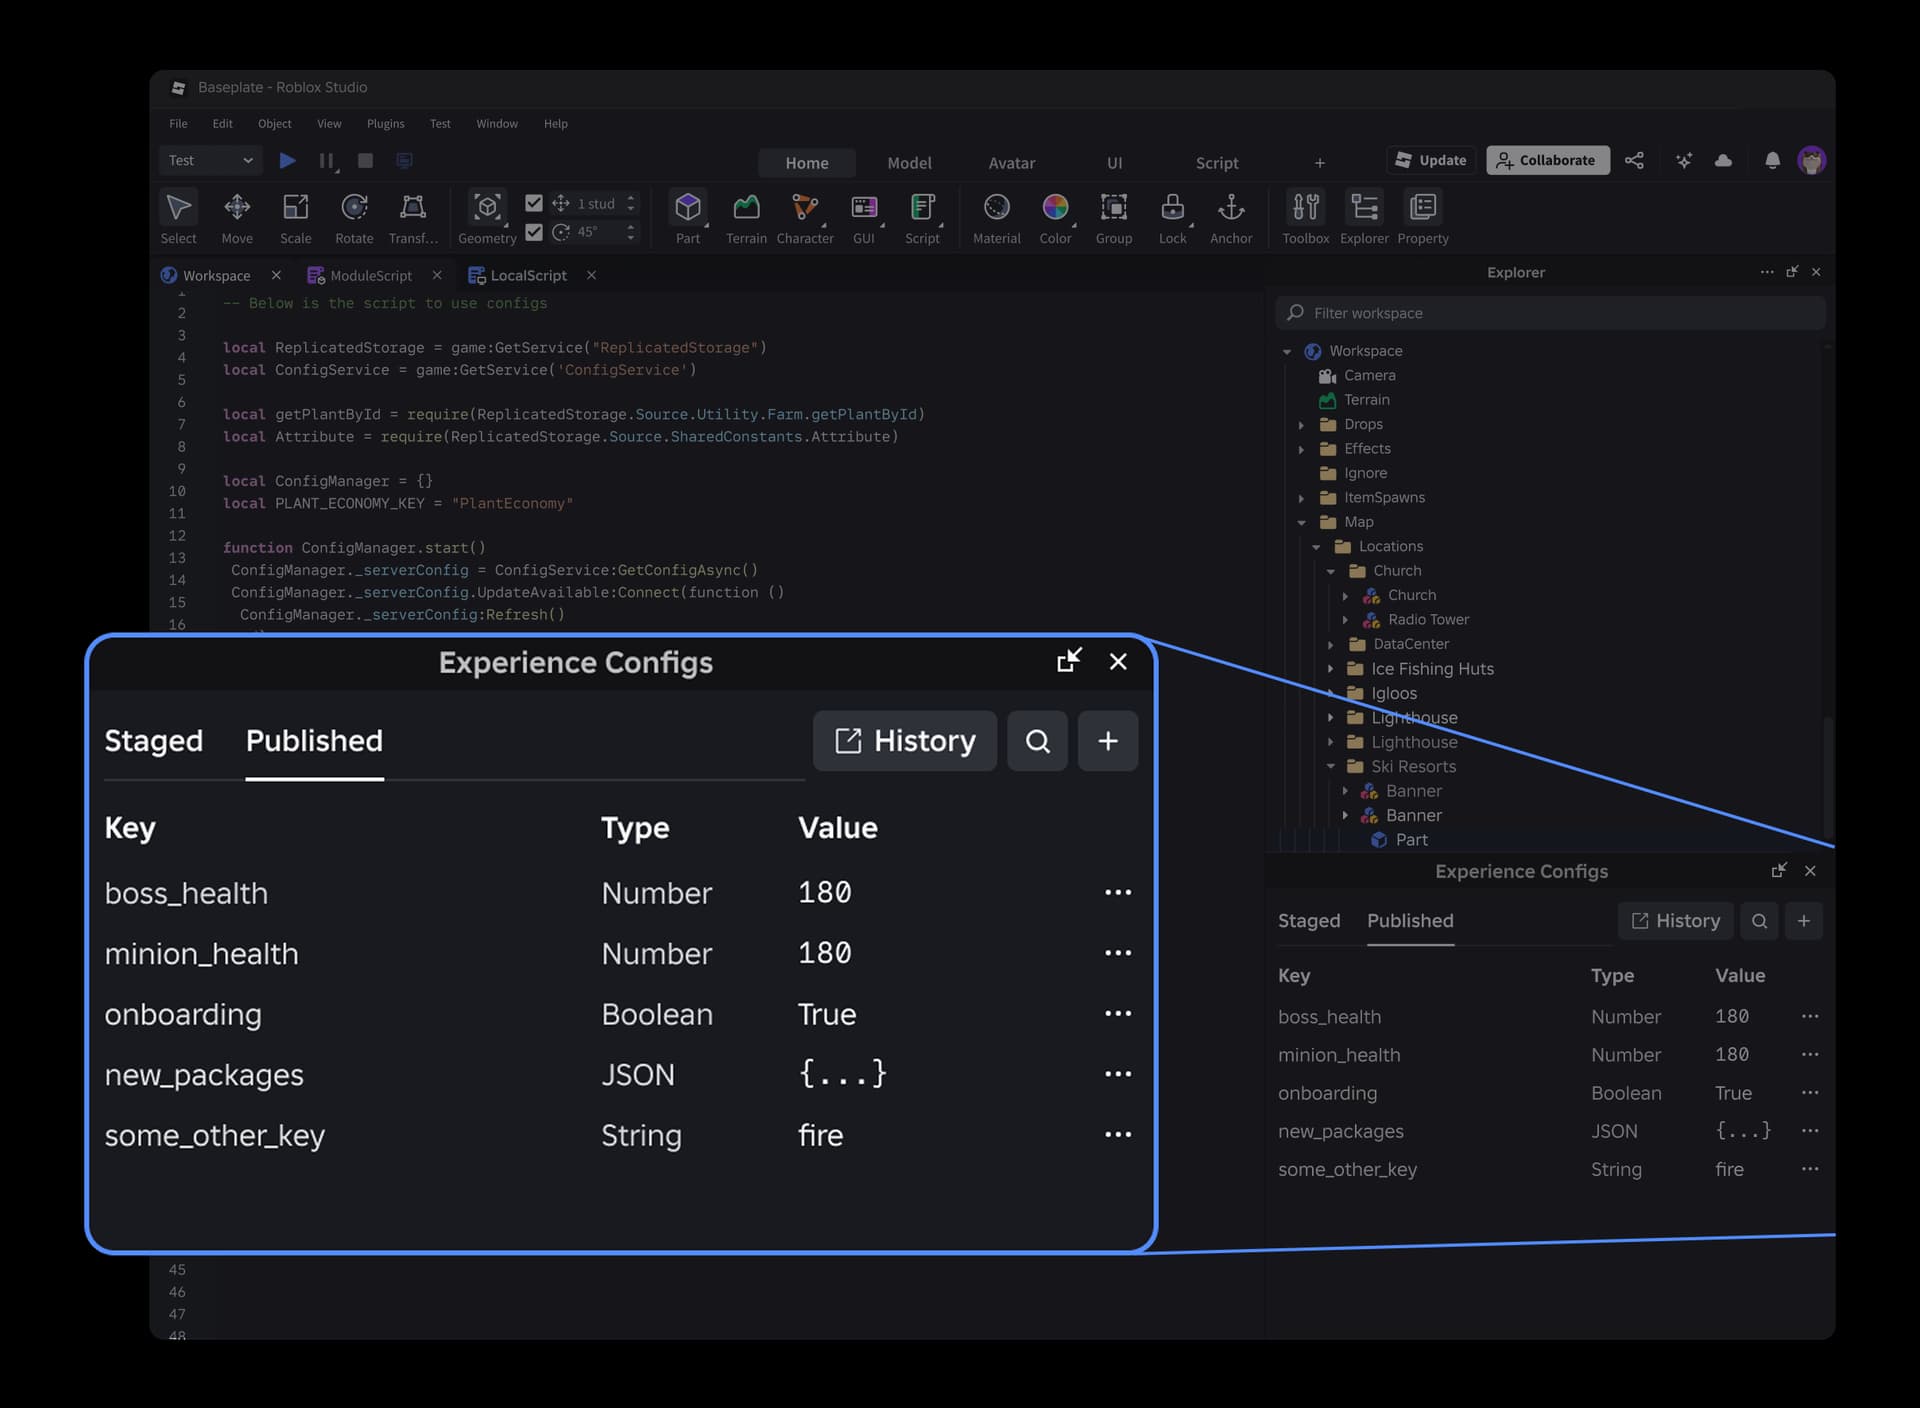Click the Update button
Image resolution: width=1920 pixels, height=1408 pixels.
pos(1430,160)
